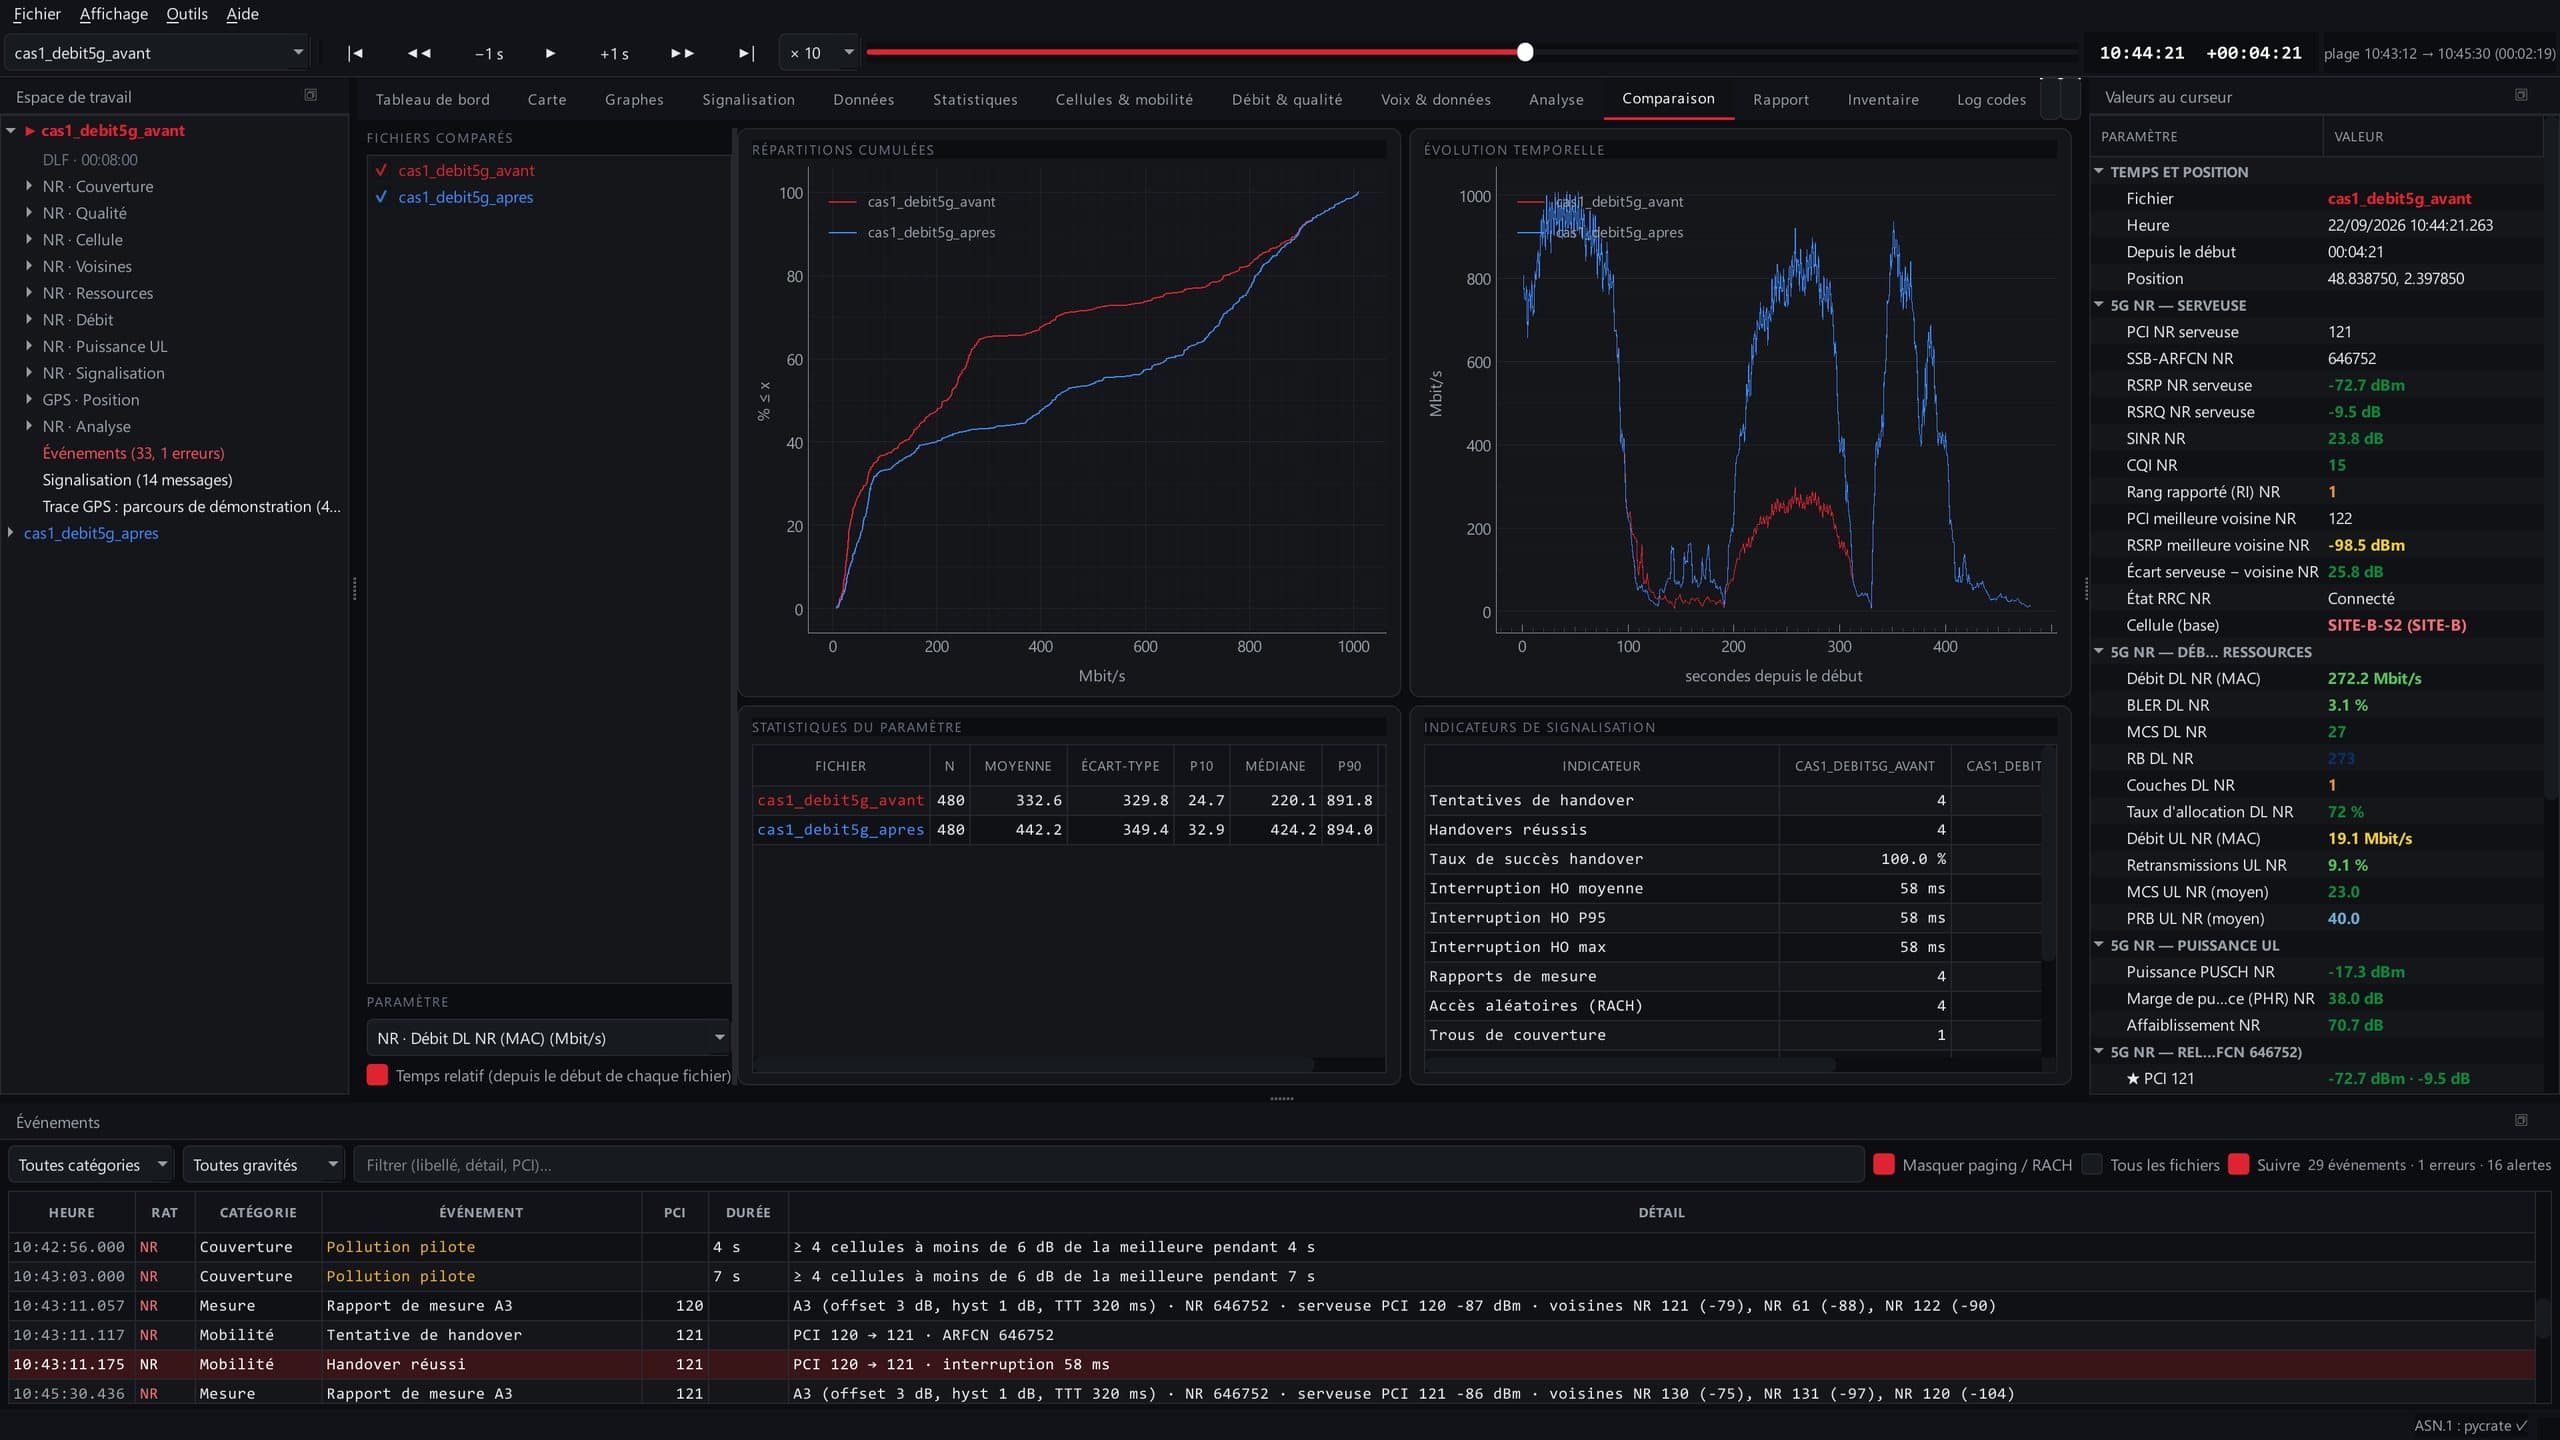Collapse 5G NR — SERVEUSE section
This screenshot has width=2560, height=1440.
click(x=2099, y=305)
